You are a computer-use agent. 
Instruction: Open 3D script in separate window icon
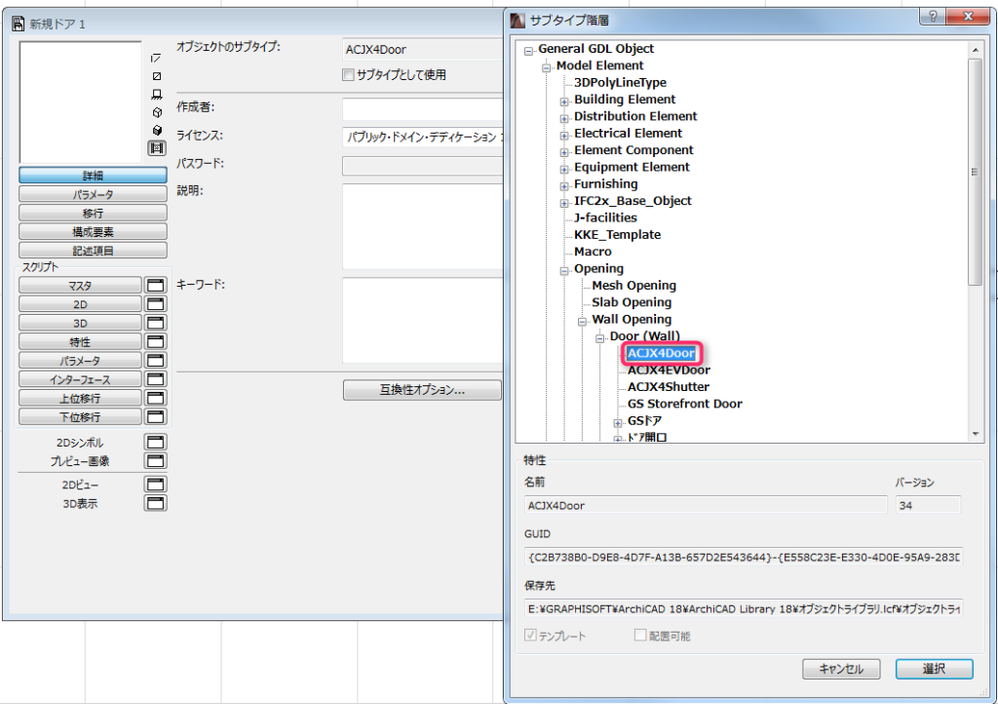pos(155,323)
